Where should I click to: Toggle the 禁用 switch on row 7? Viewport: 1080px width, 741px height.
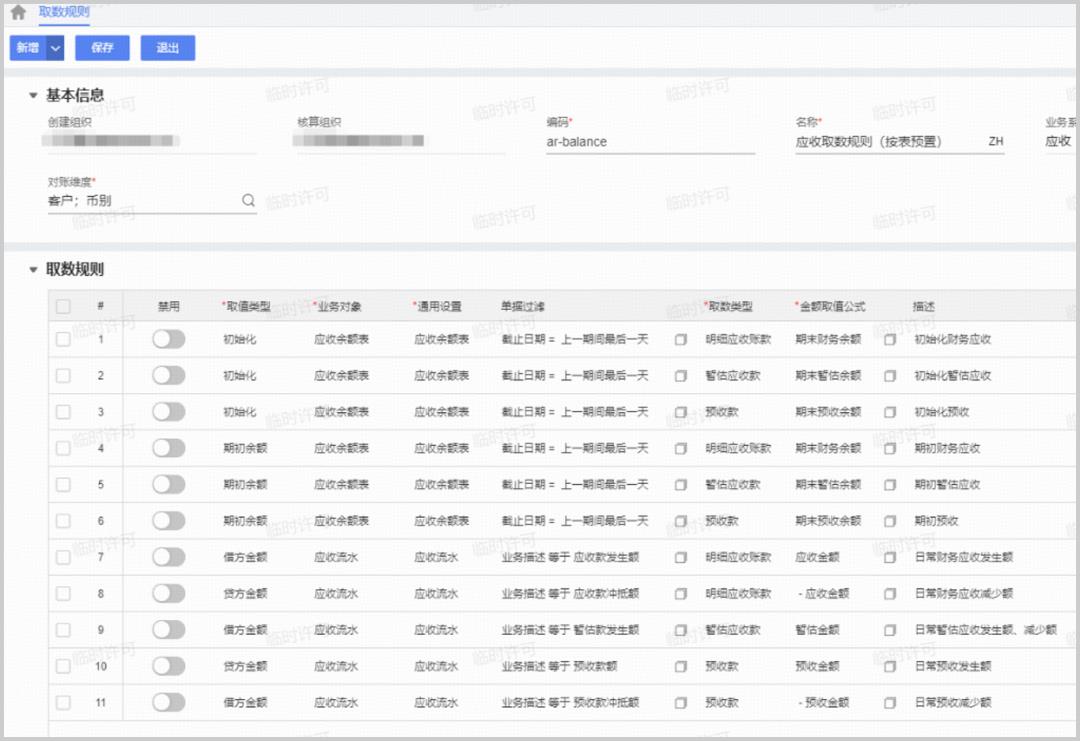167,557
